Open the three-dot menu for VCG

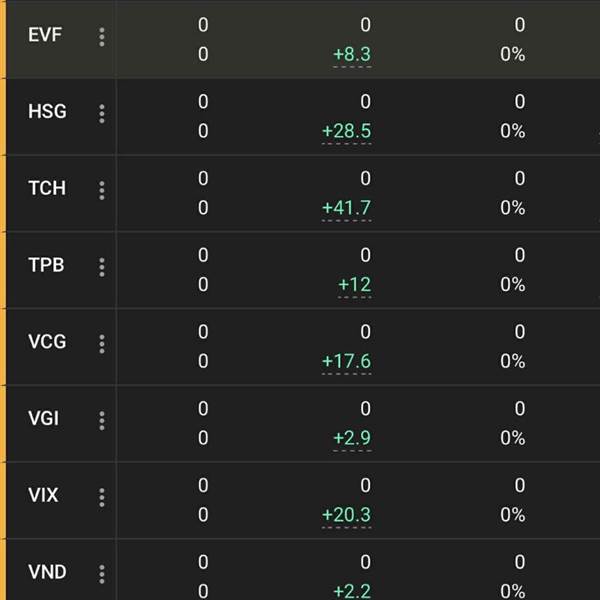(x=102, y=344)
